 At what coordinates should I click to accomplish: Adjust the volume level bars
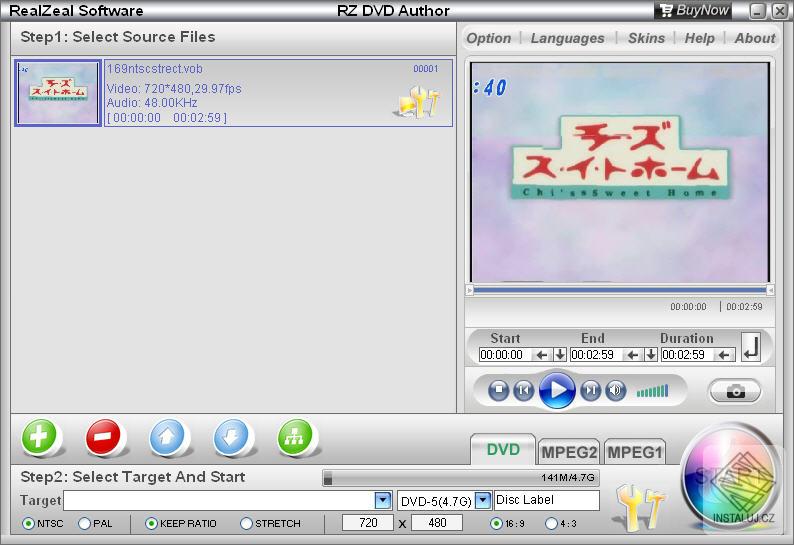tap(652, 391)
